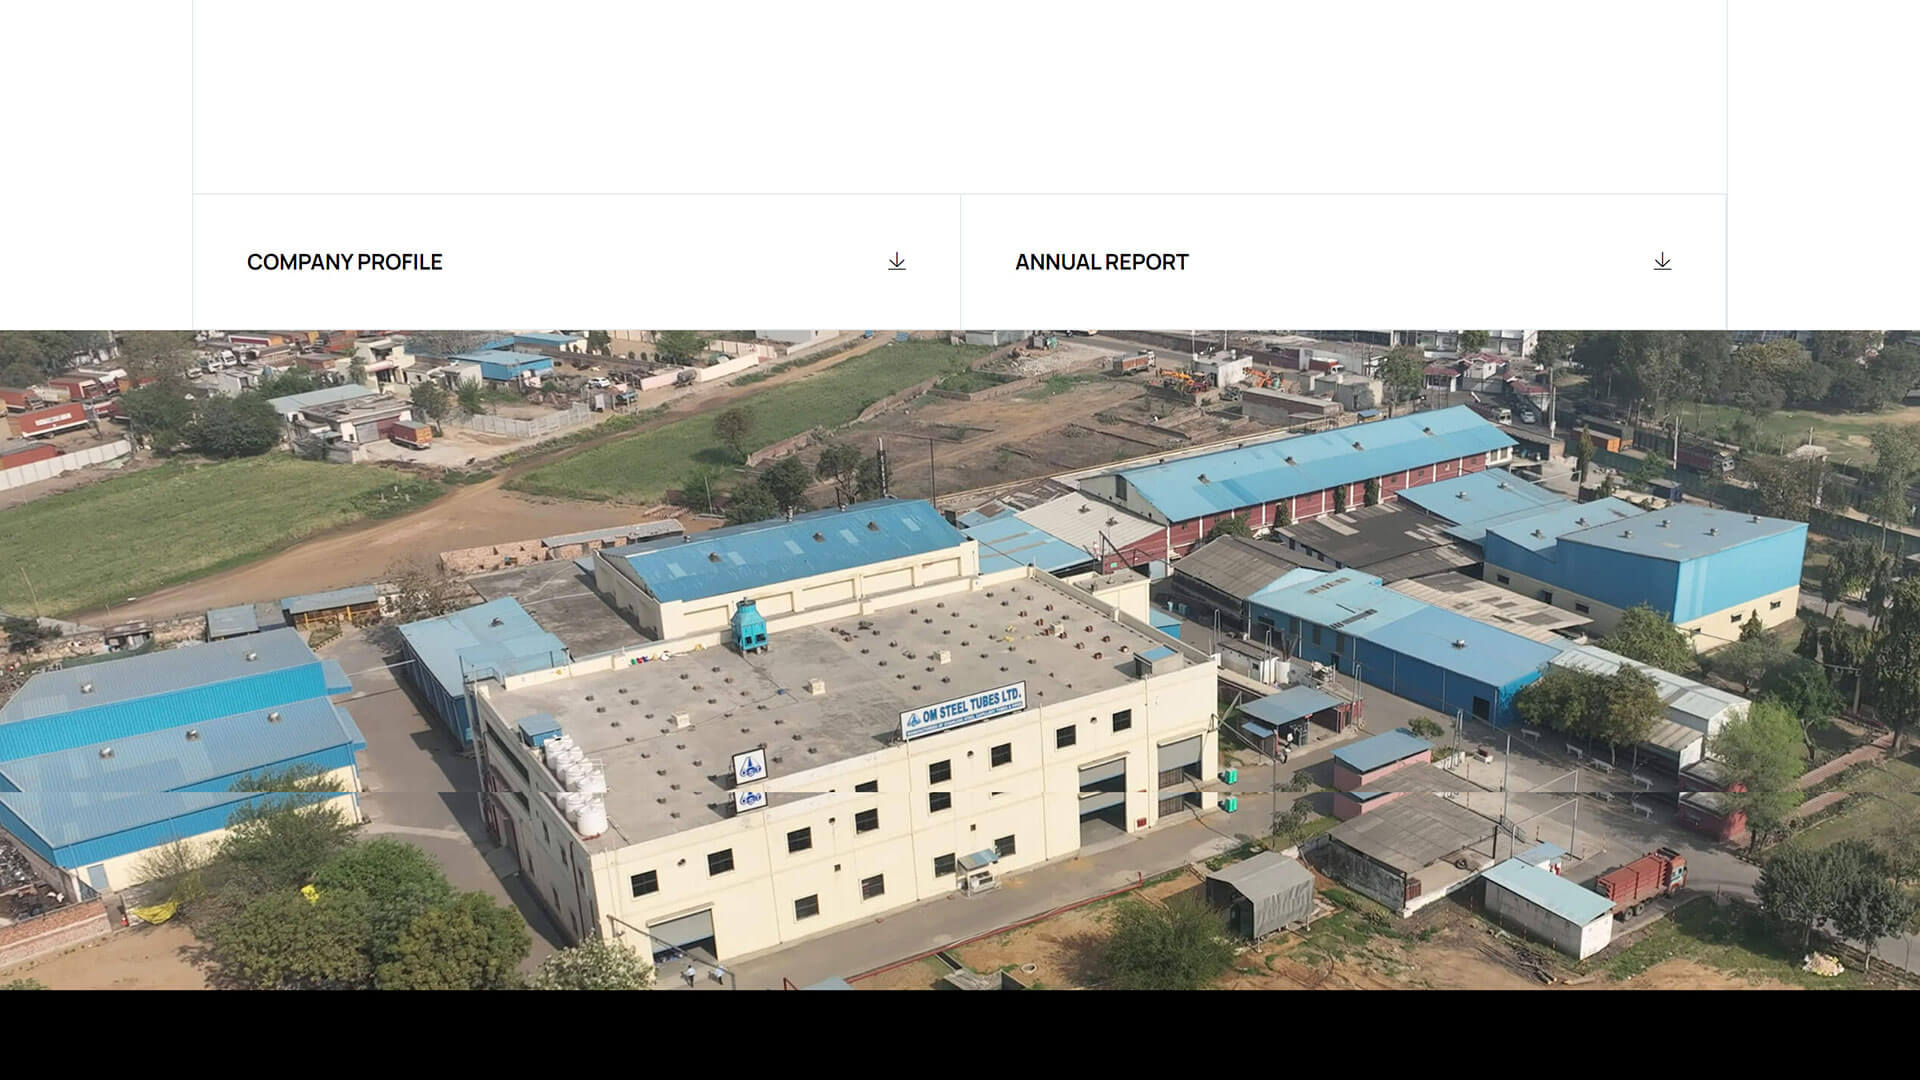This screenshot has height=1080, width=1920.
Task: Click the small white cabin beside the red truck
Action: [1546, 904]
